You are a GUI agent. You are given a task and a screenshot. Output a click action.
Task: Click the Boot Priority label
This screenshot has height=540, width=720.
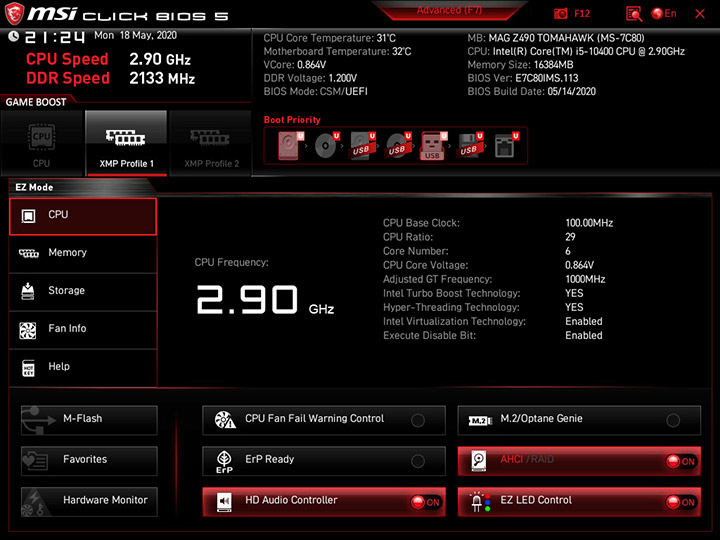292,120
